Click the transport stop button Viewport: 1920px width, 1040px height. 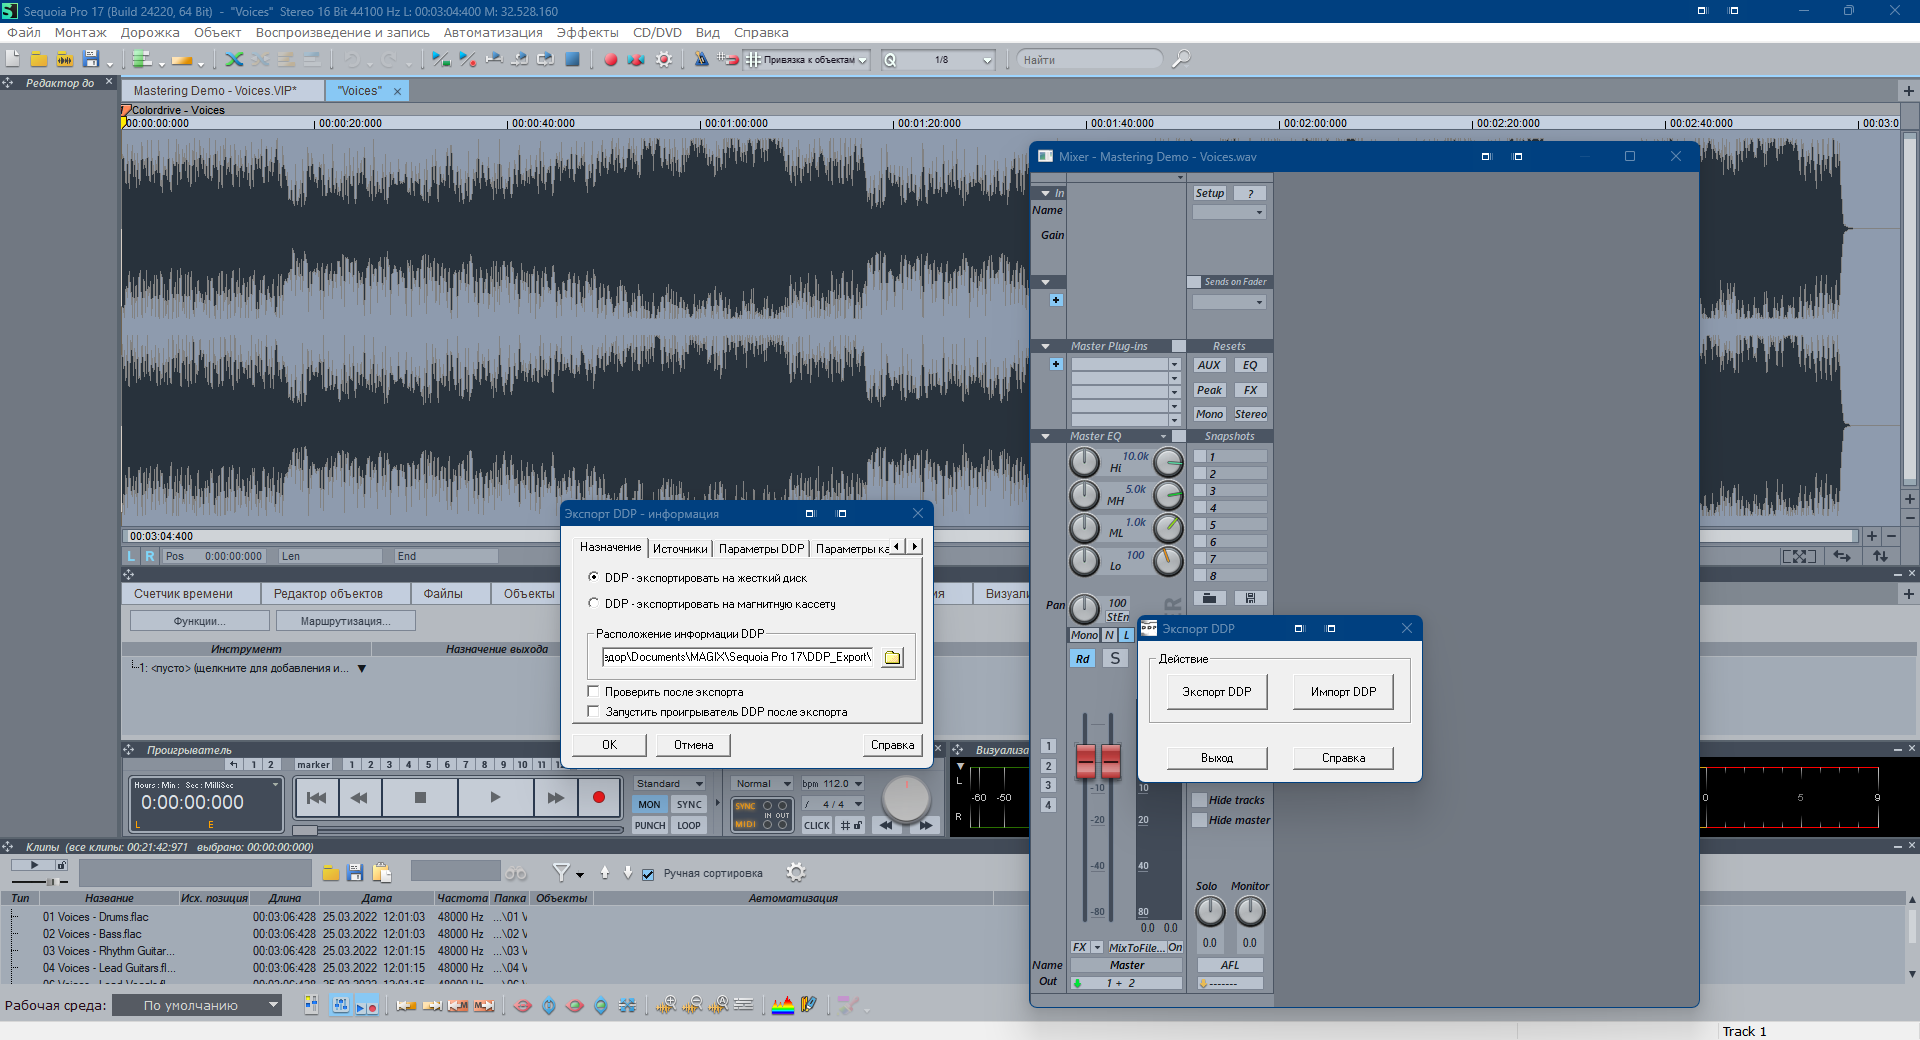tap(420, 798)
